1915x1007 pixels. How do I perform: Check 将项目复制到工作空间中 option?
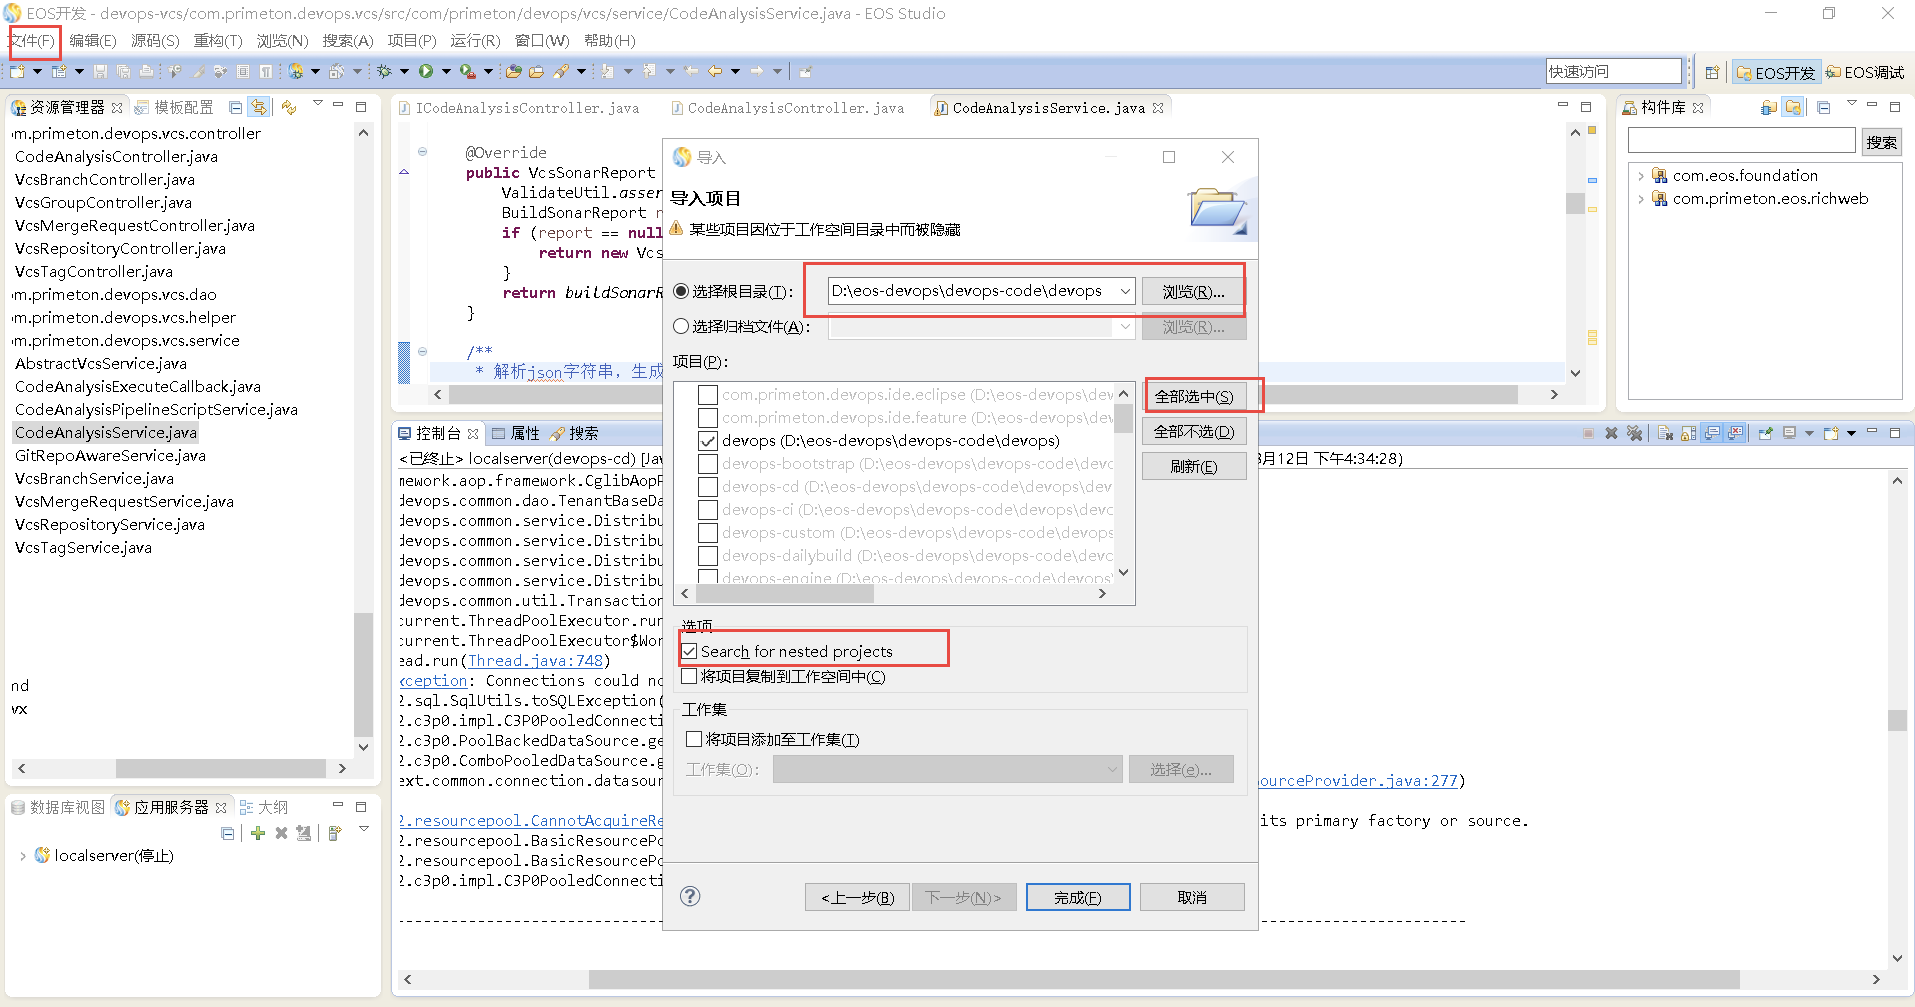690,676
